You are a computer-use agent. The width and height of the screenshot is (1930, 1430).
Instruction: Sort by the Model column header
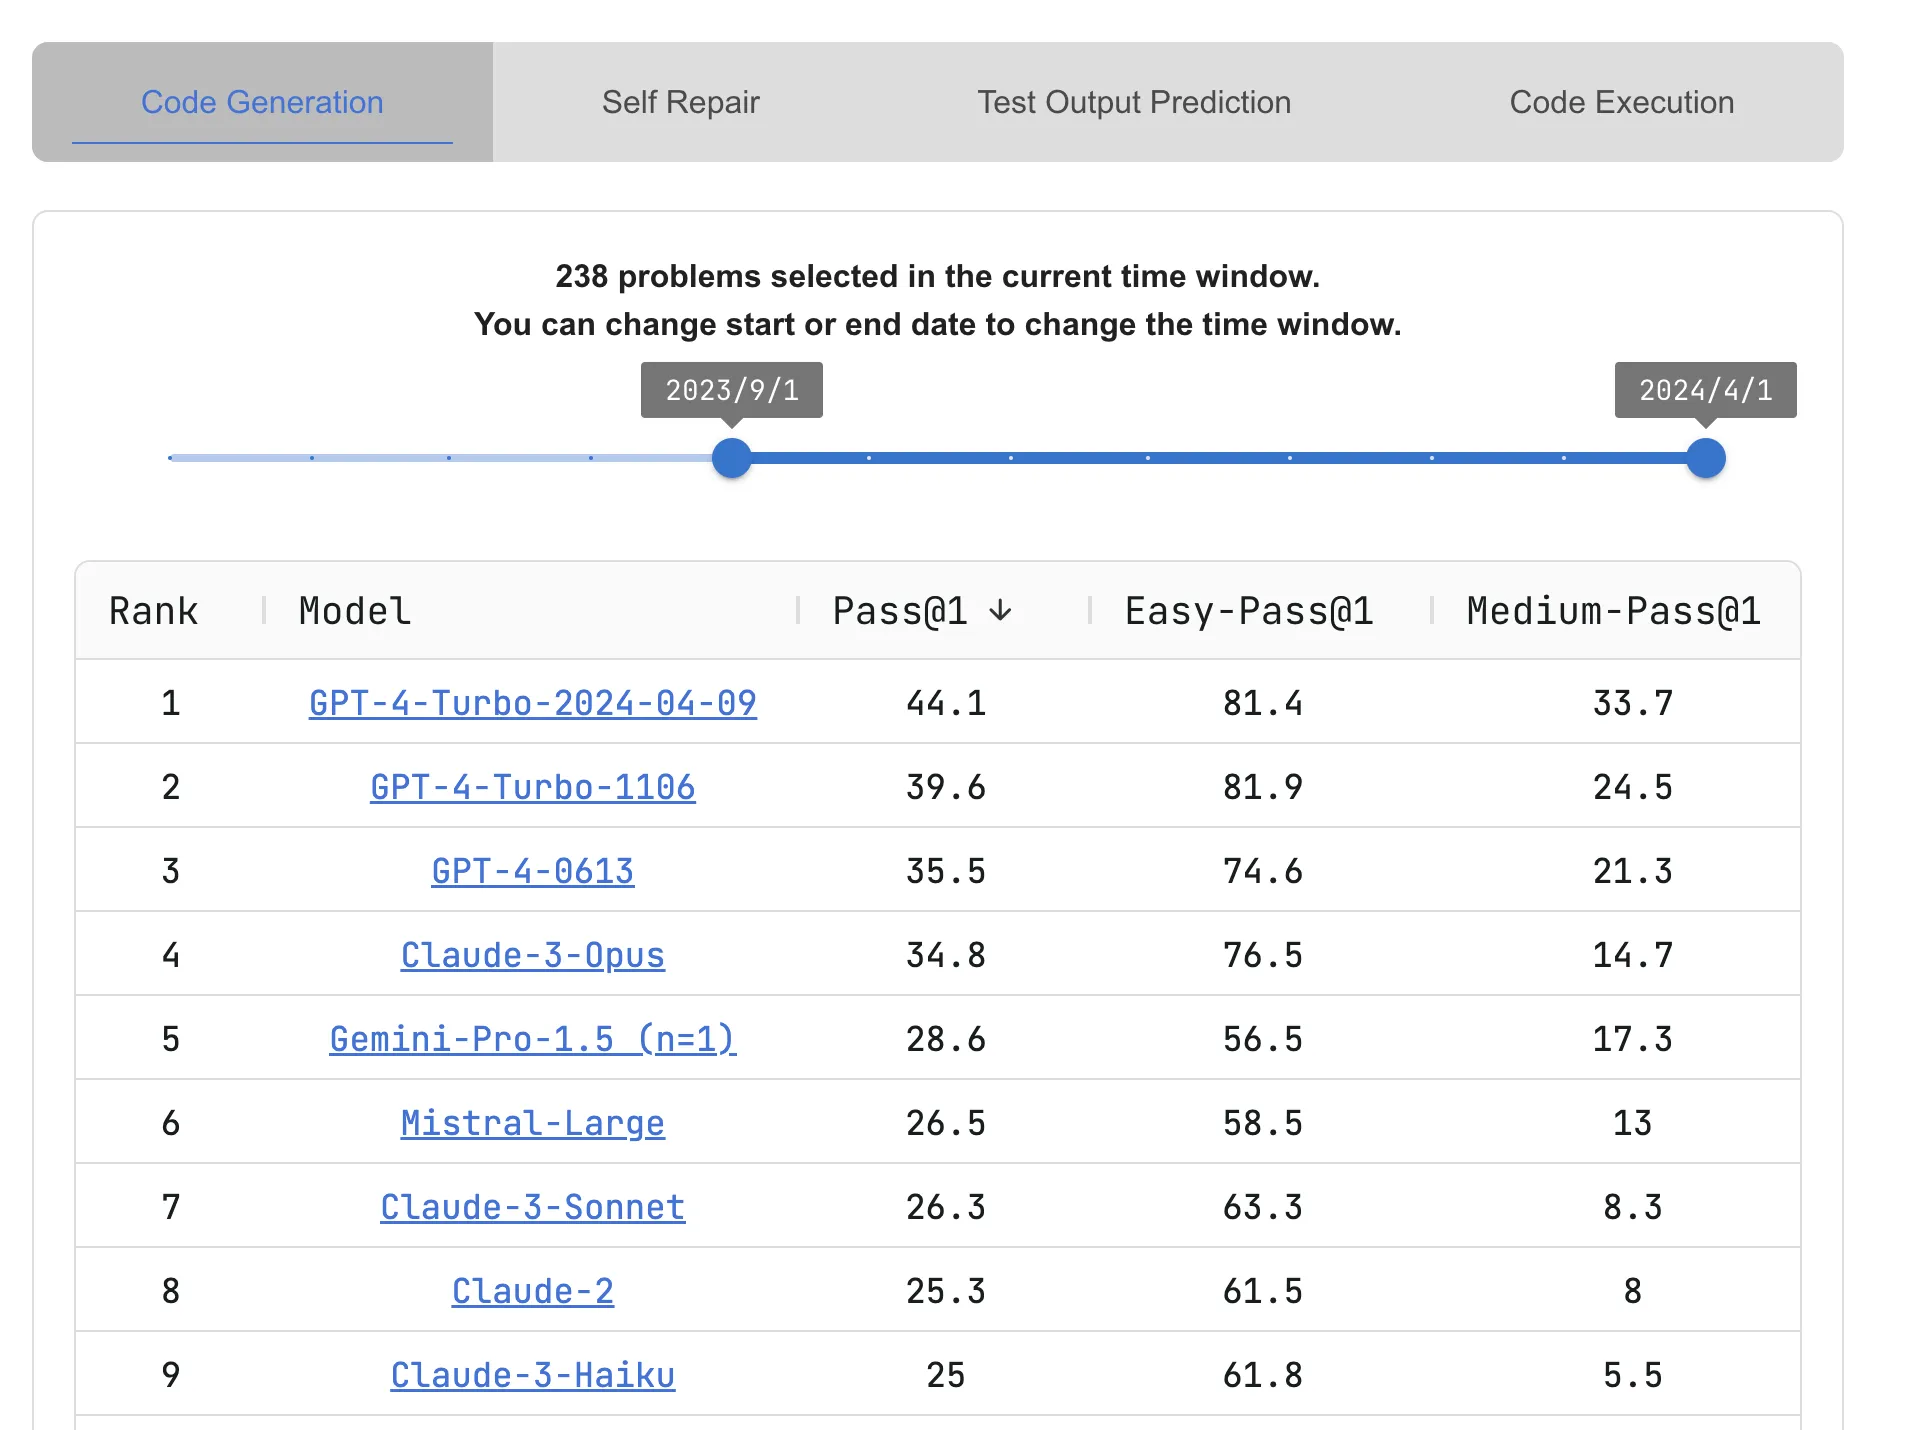[x=355, y=611]
